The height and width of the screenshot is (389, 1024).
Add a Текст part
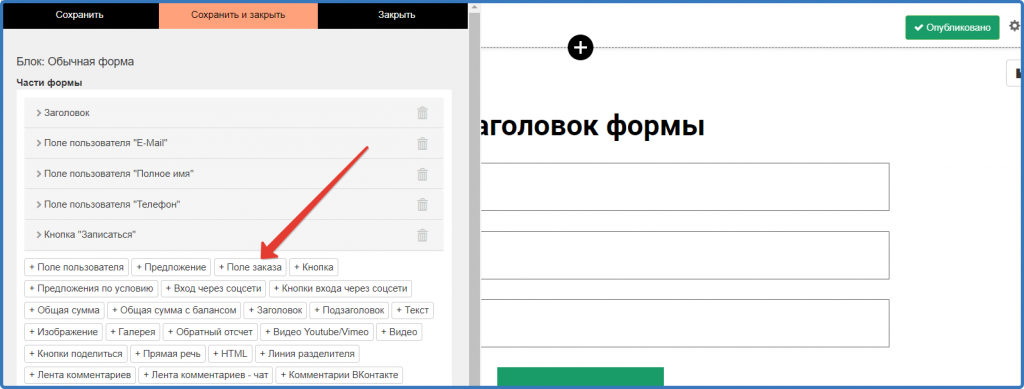[x=413, y=310]
